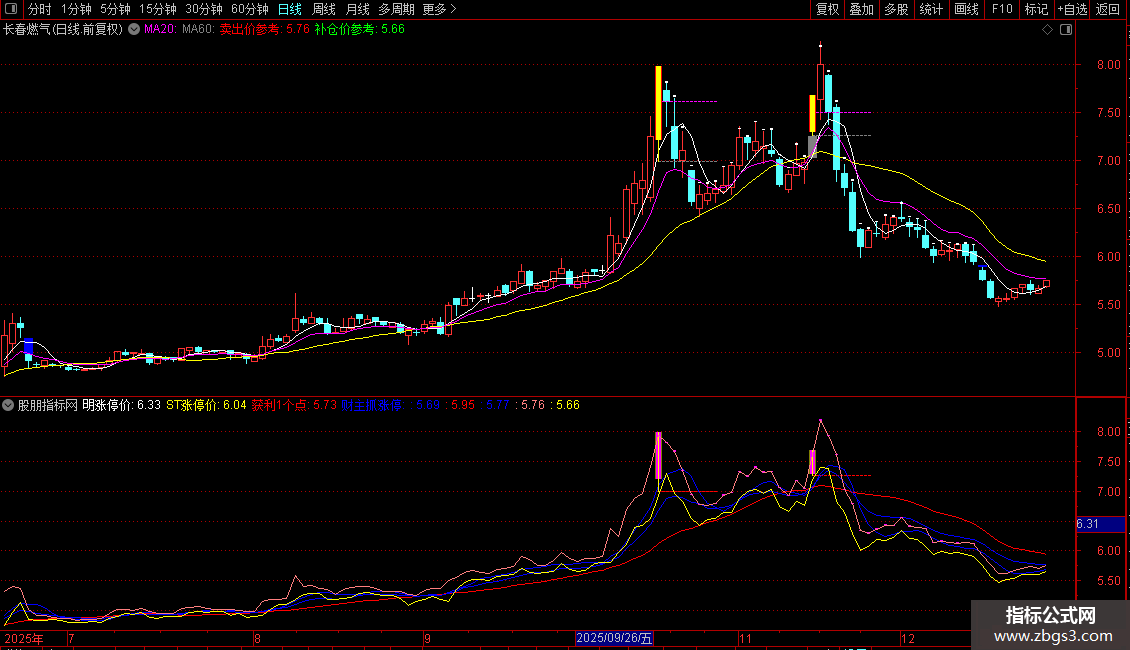
Task: Switch to 30分钟 period
Action: point(204,9)
